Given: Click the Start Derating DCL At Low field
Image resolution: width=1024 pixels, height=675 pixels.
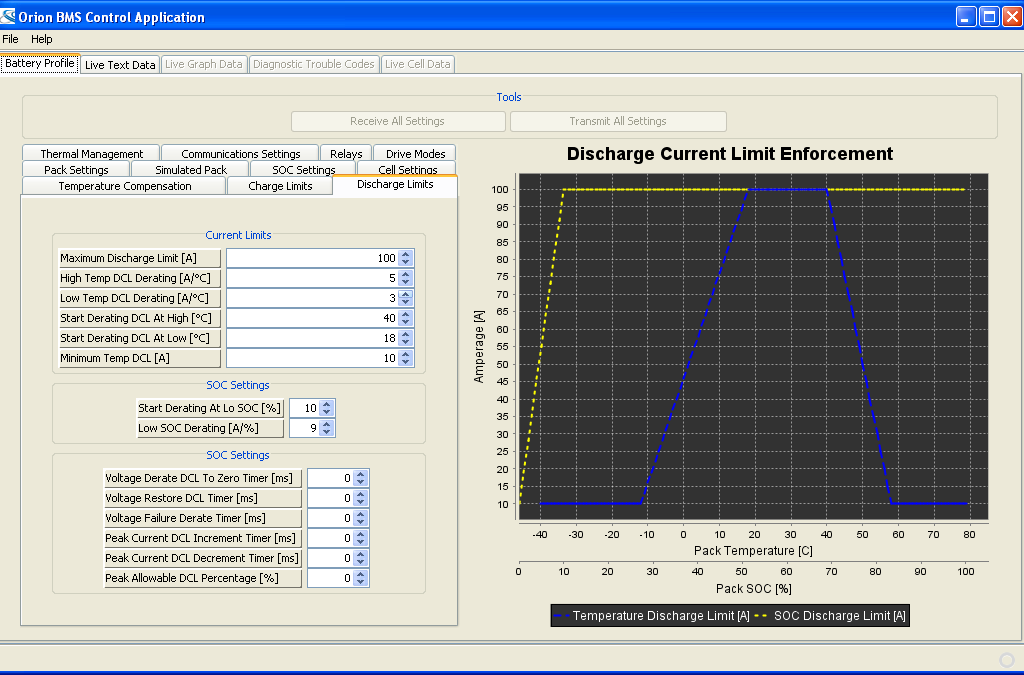Looking at the screenshot, I should click(312, 338).
